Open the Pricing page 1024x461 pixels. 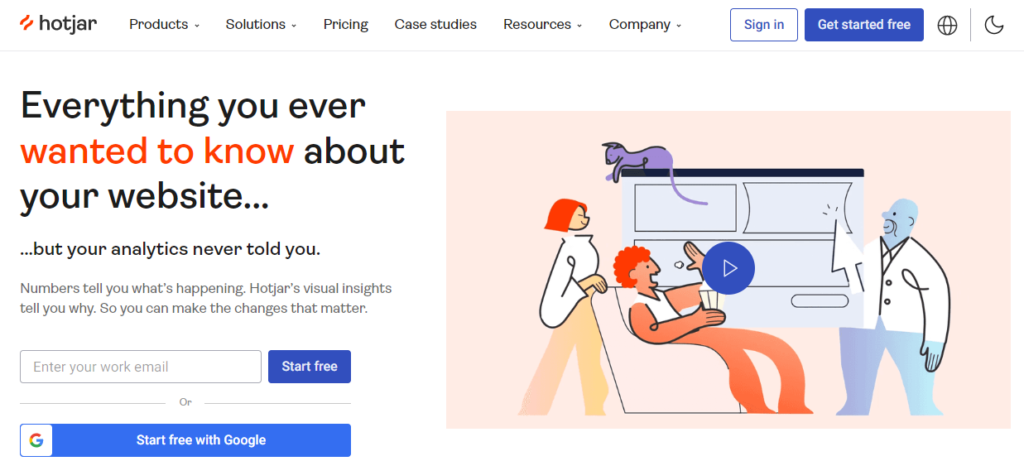pos(345,25)
